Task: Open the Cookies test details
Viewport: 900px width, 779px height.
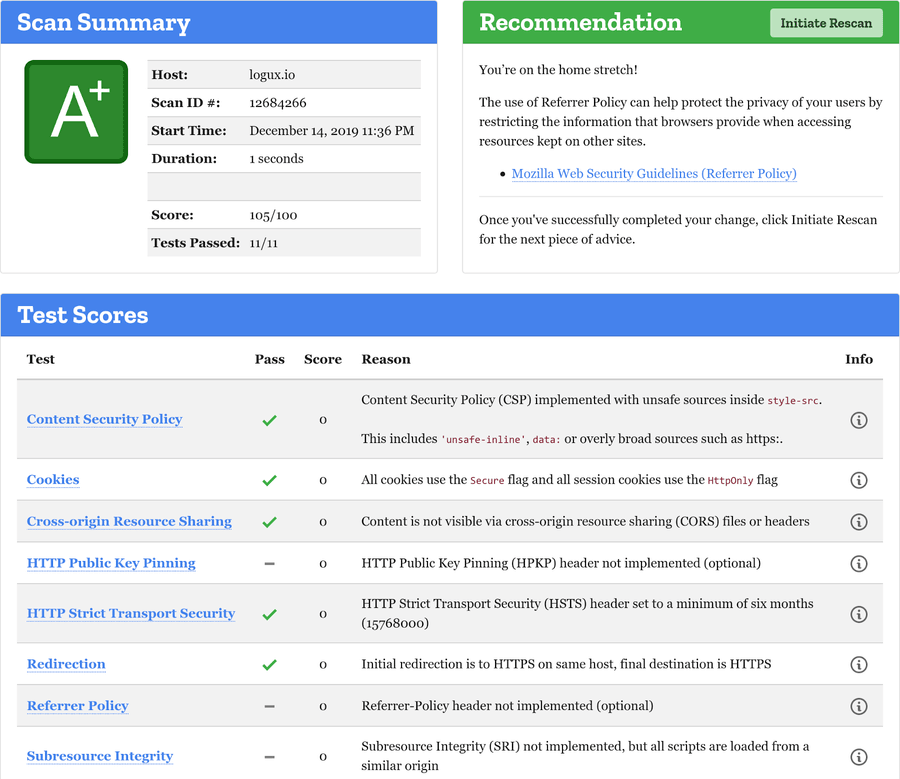Action: coord(52,479)
